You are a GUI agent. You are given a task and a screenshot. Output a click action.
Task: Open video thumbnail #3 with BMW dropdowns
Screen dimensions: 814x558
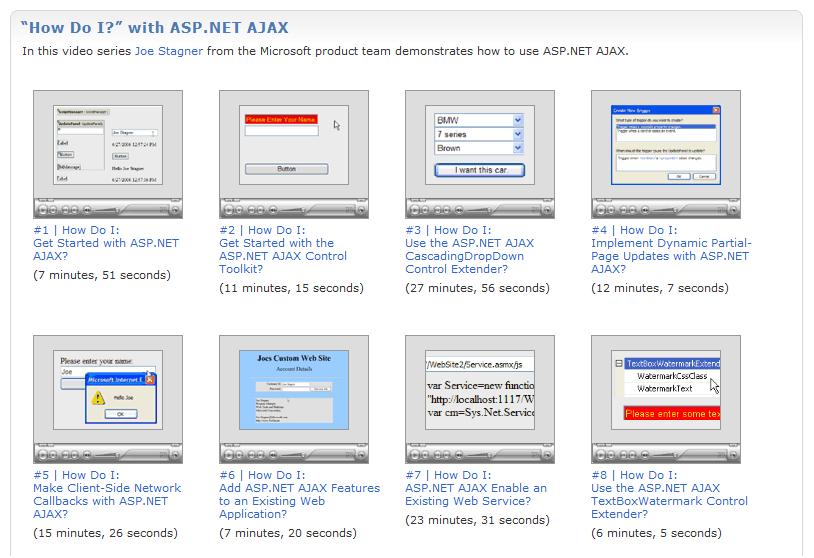480,154
